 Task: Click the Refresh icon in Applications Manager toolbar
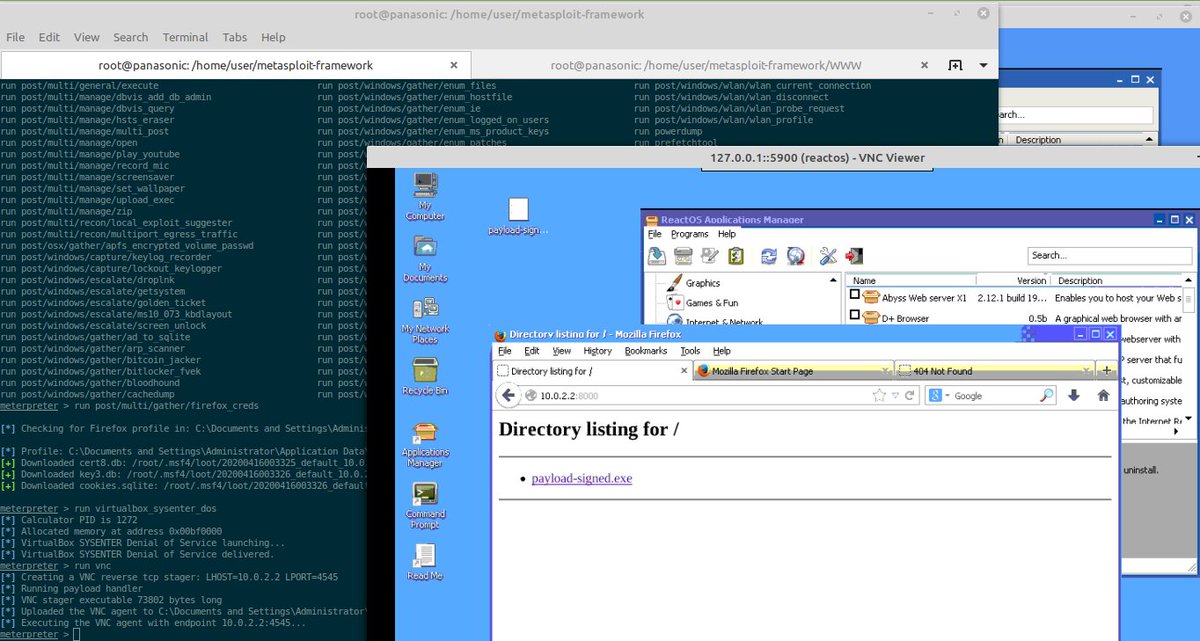[x=769, y=256]
